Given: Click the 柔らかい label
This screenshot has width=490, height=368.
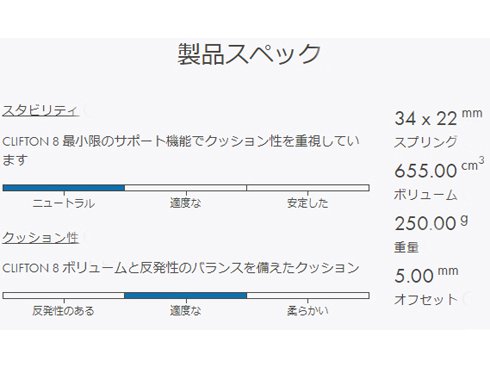Looking at the screenshot, I should (x=308, y=311).
